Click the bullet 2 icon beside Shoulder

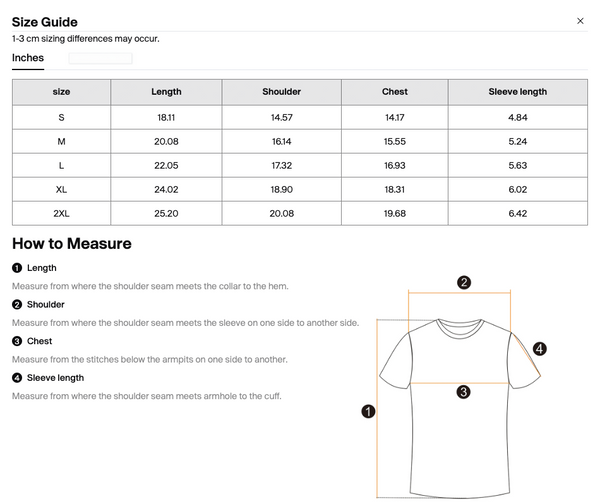[x=17, y=305]
